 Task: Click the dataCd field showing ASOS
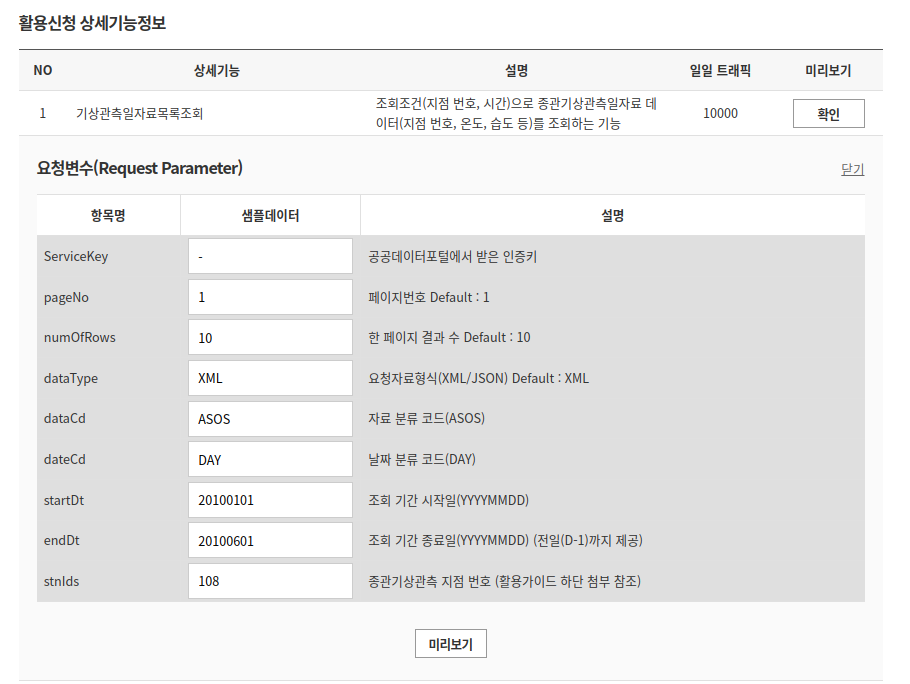[270, 419]
